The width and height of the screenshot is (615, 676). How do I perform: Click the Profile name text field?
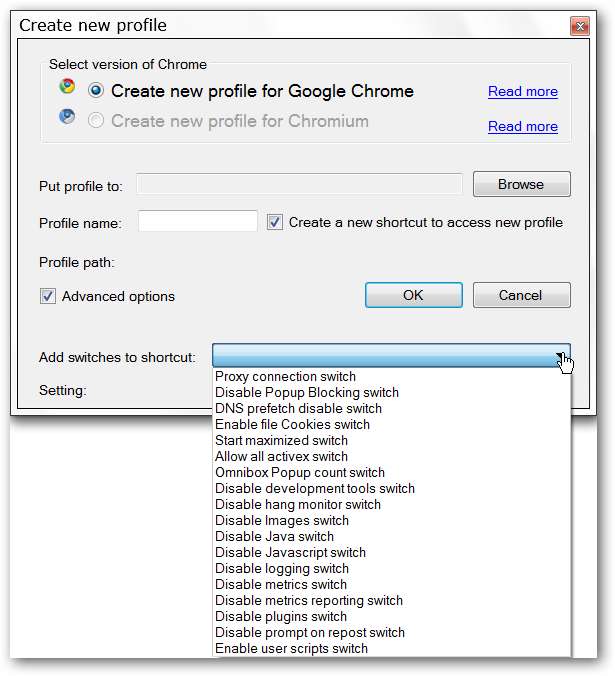coord(198,222)
